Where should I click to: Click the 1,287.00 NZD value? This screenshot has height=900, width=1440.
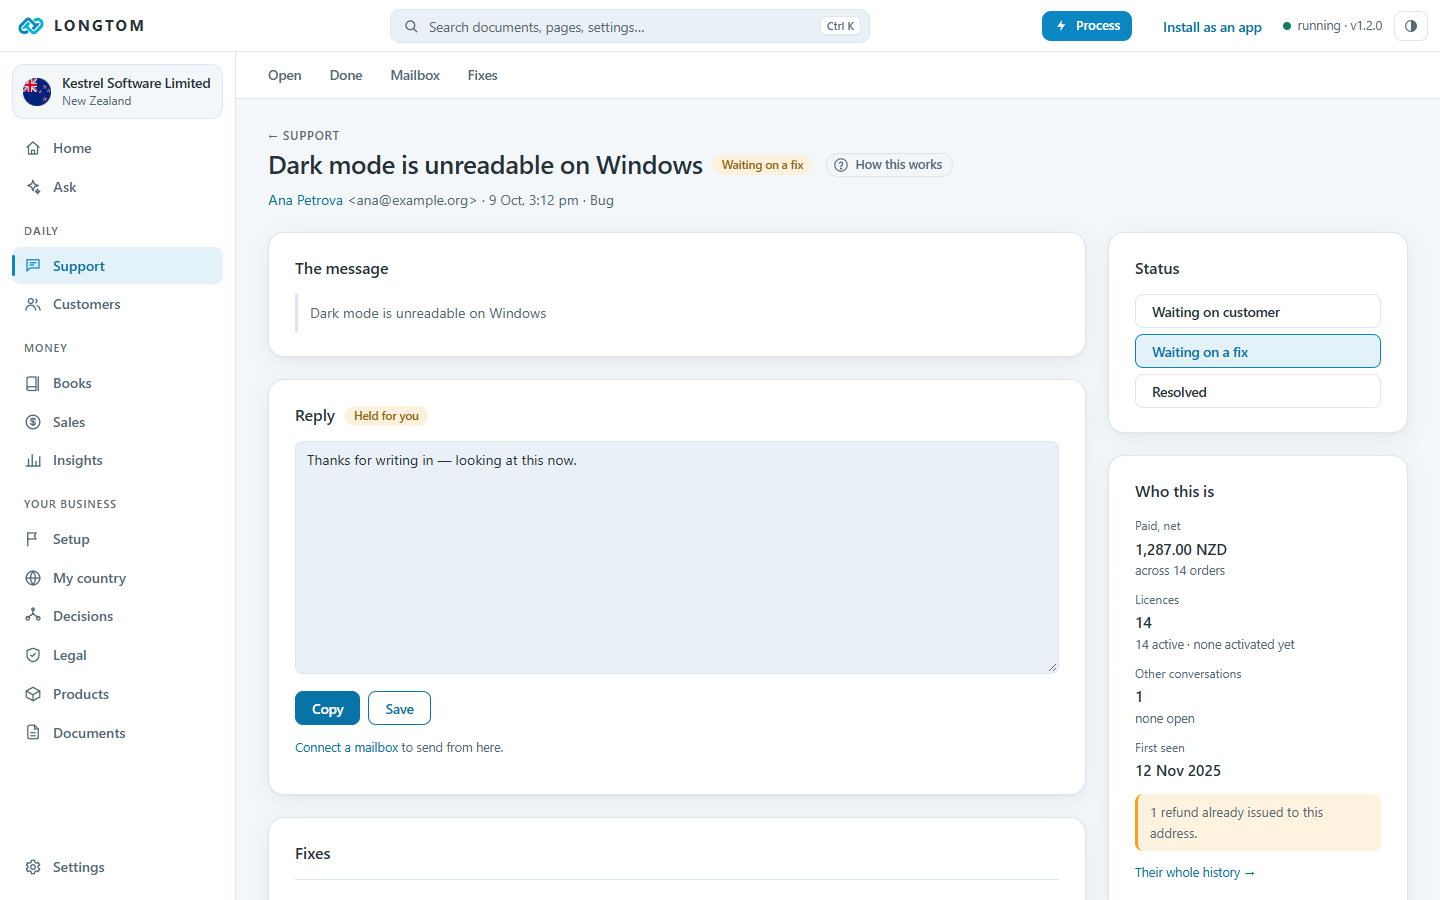tap(1181, 549)
